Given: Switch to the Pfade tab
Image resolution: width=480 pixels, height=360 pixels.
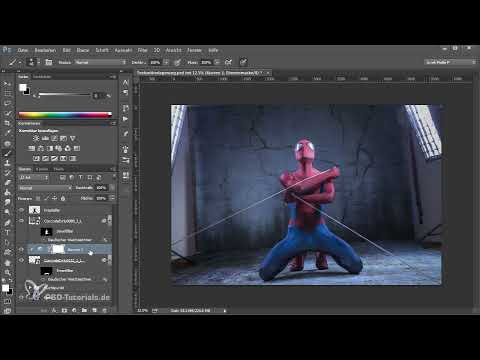Looking at the screenshot, I should coord(59,169).
